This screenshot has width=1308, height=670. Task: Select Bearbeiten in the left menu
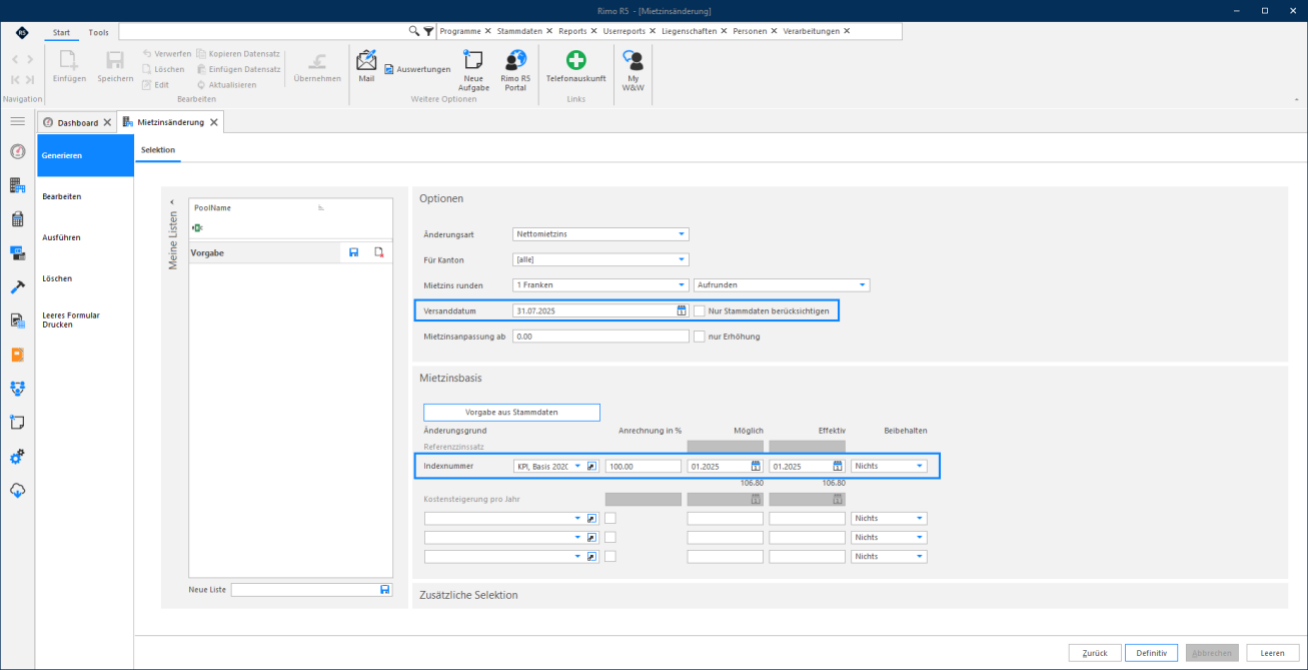(x=85, y=197)
